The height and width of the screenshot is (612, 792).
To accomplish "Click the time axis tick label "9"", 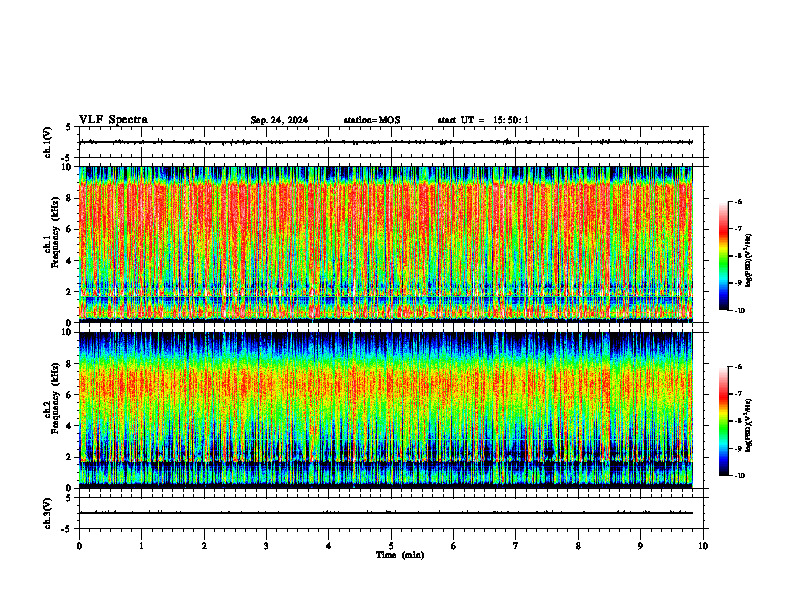I will coord(641,546).
